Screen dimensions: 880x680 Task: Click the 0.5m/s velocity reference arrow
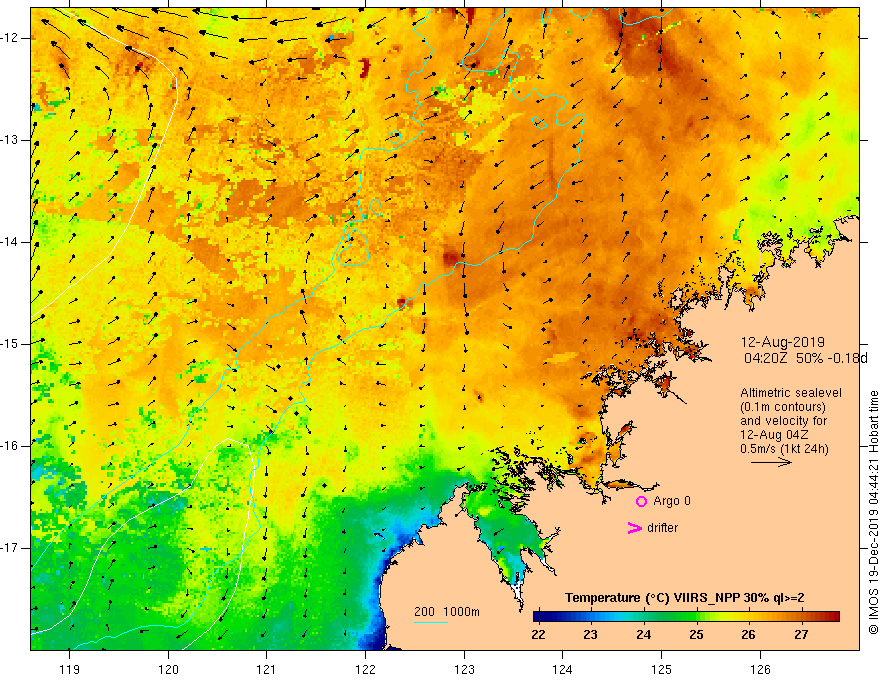click(771, 462)
